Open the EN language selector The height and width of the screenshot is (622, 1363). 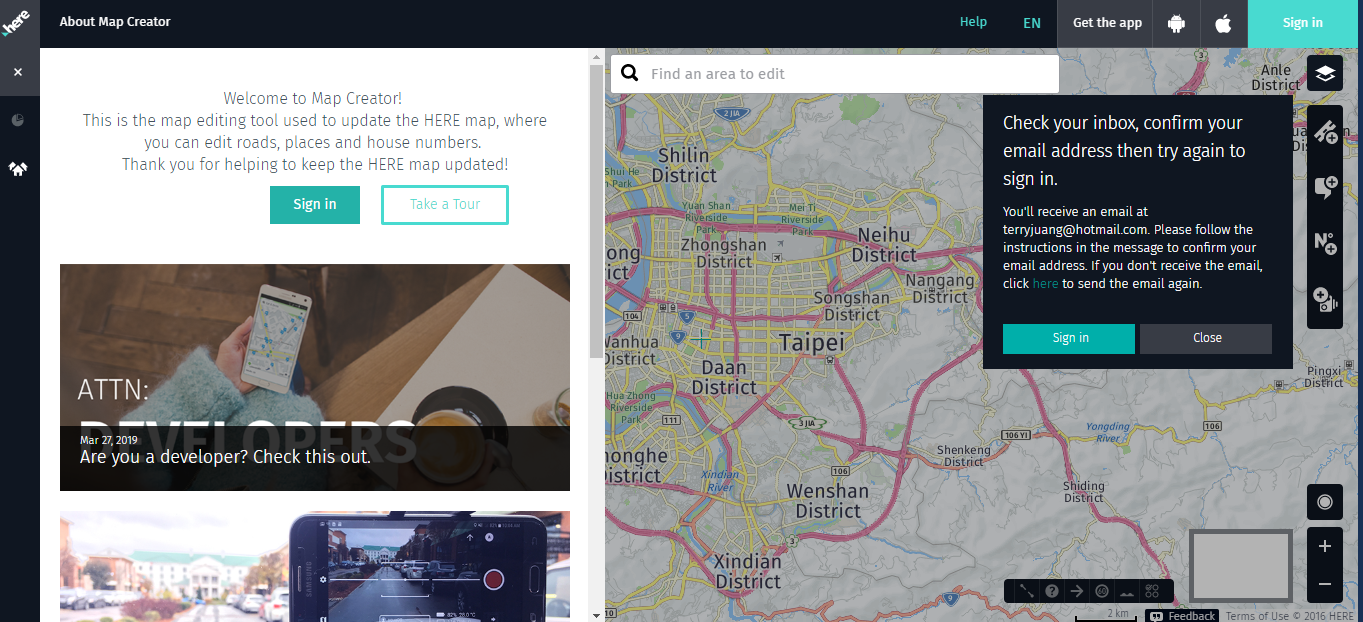coord(1032,23)
